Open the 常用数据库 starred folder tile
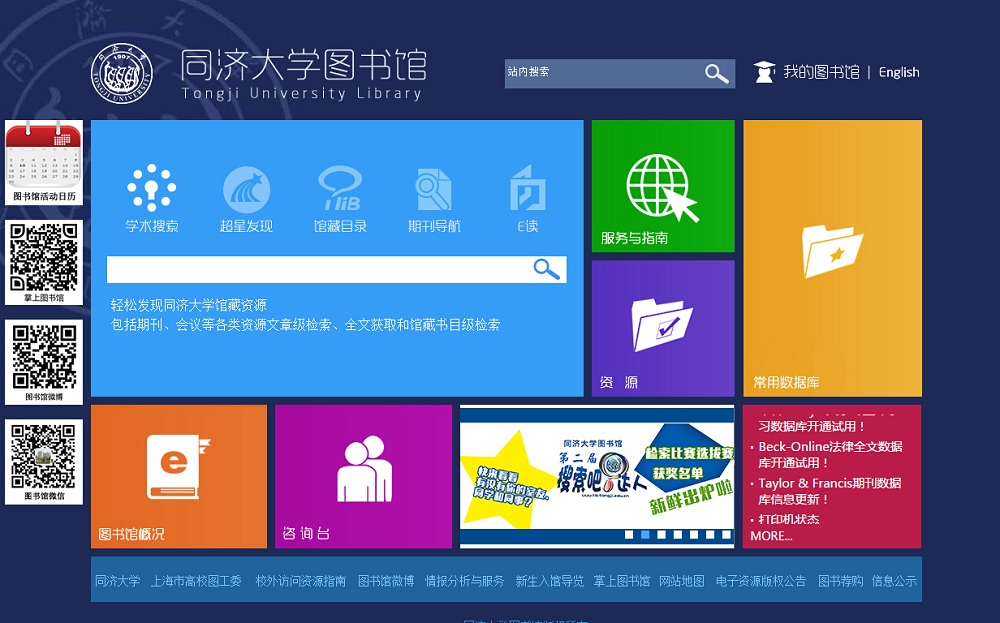 pos(832,258)
